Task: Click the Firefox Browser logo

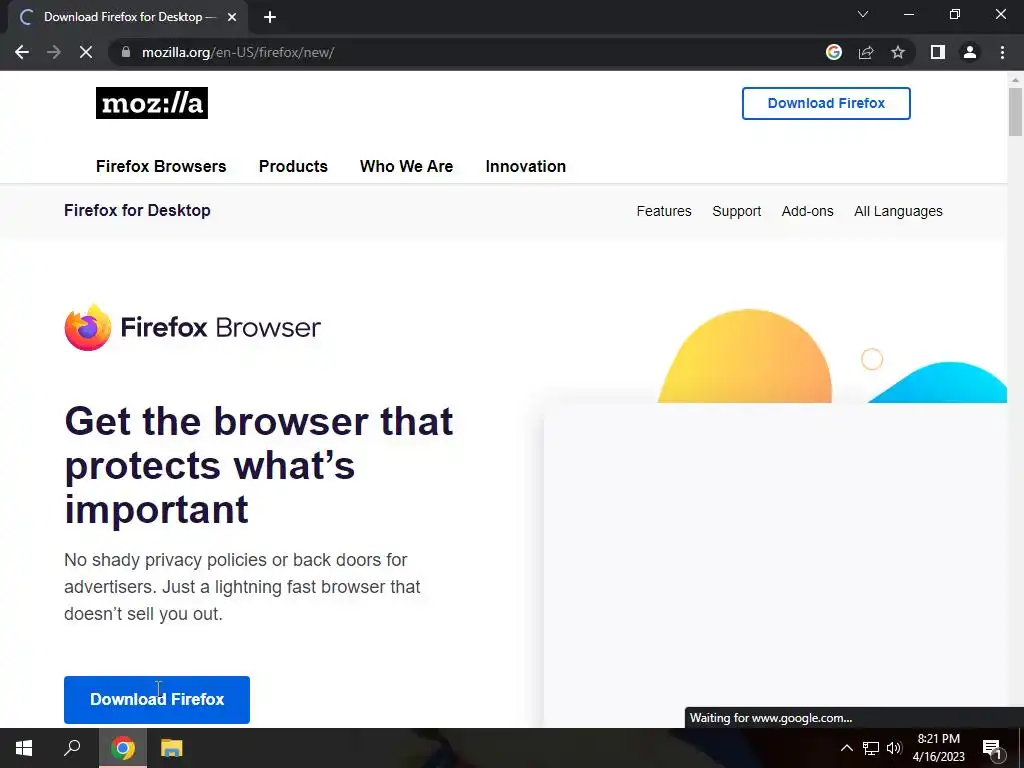Action: pos(193,327)
